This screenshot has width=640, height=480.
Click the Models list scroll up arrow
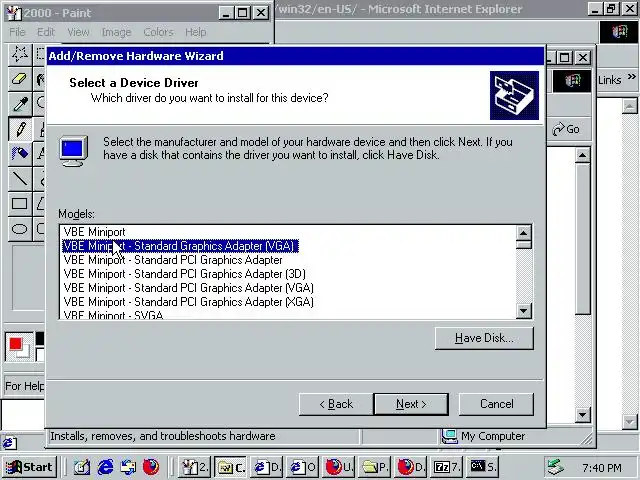(524, 233)
